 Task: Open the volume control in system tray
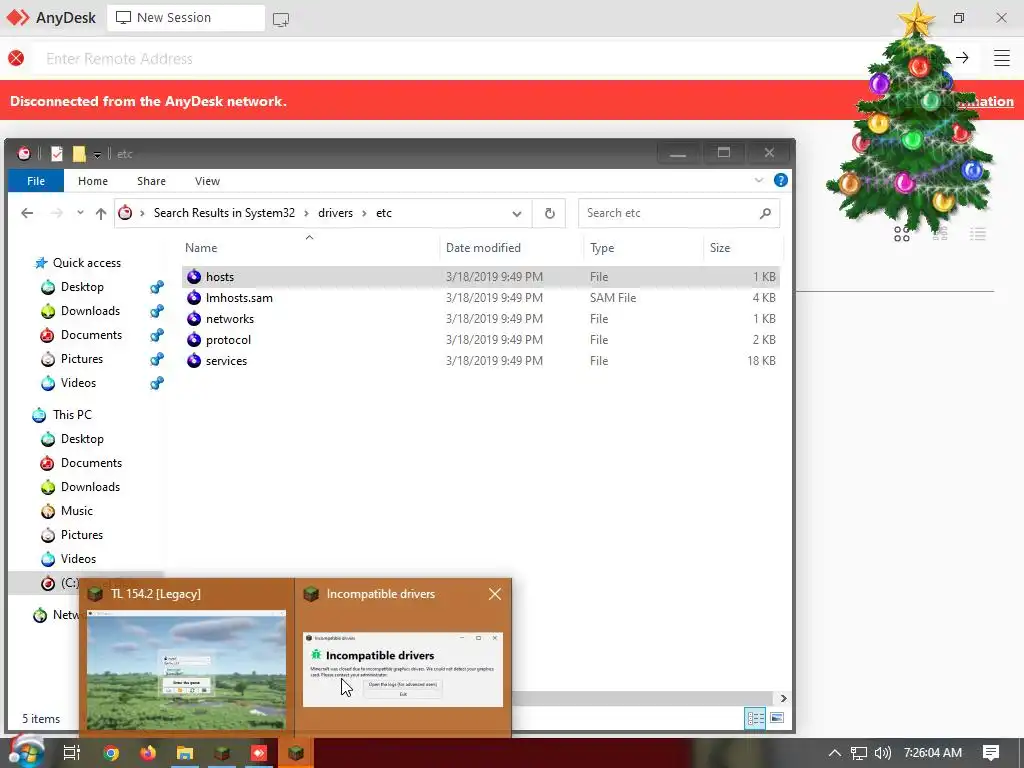pyautogui.click(x=882, y=753)
